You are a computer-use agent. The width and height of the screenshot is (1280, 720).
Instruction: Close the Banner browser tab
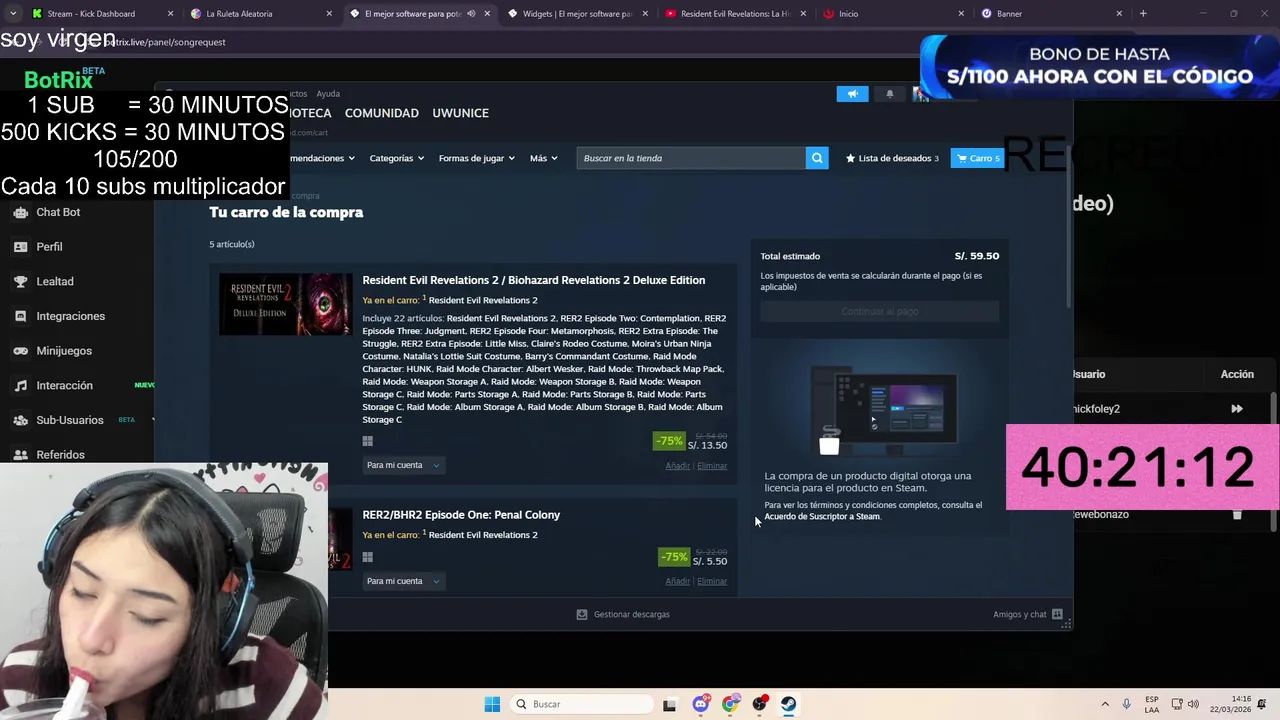click(1119, 14)
